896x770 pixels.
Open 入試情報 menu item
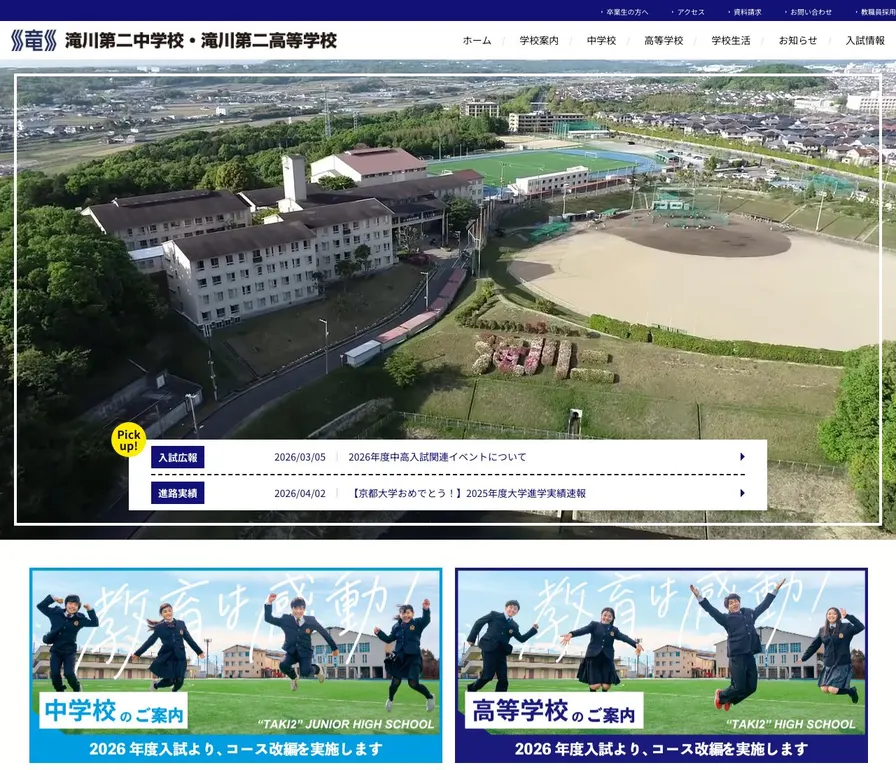click(865, 41)
